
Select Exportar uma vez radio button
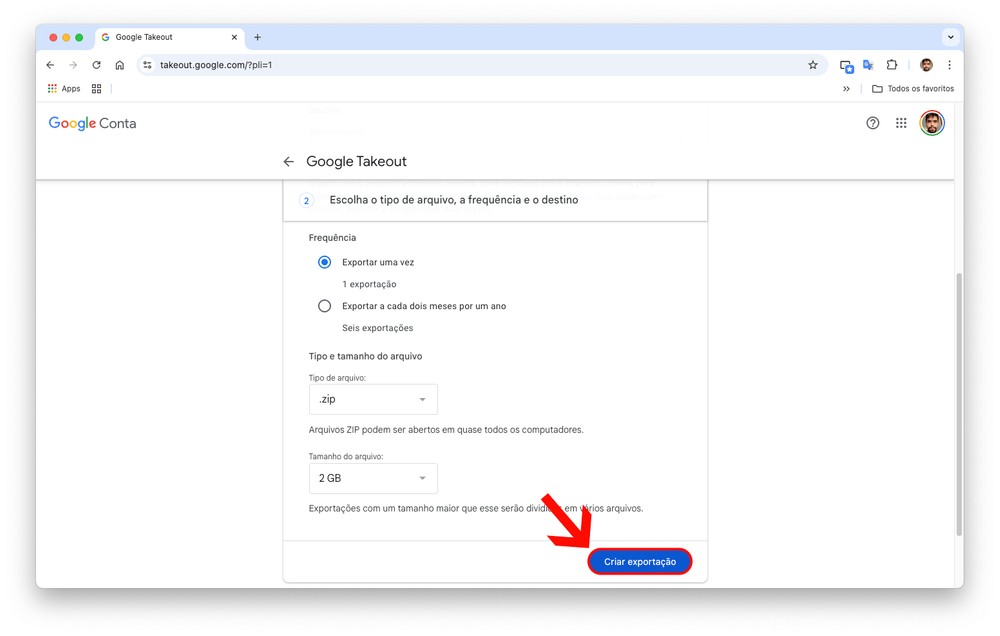[x=325, y=262]
